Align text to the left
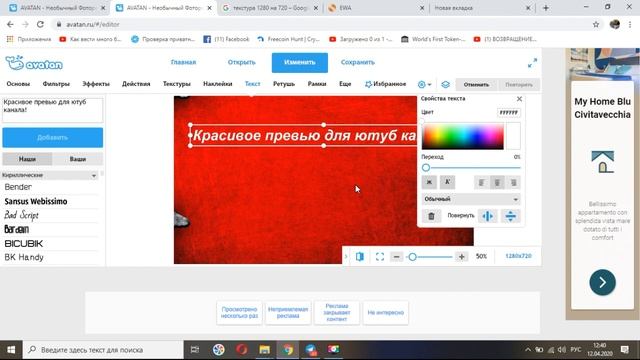This screenshot has width=640, height=360. 481,183
